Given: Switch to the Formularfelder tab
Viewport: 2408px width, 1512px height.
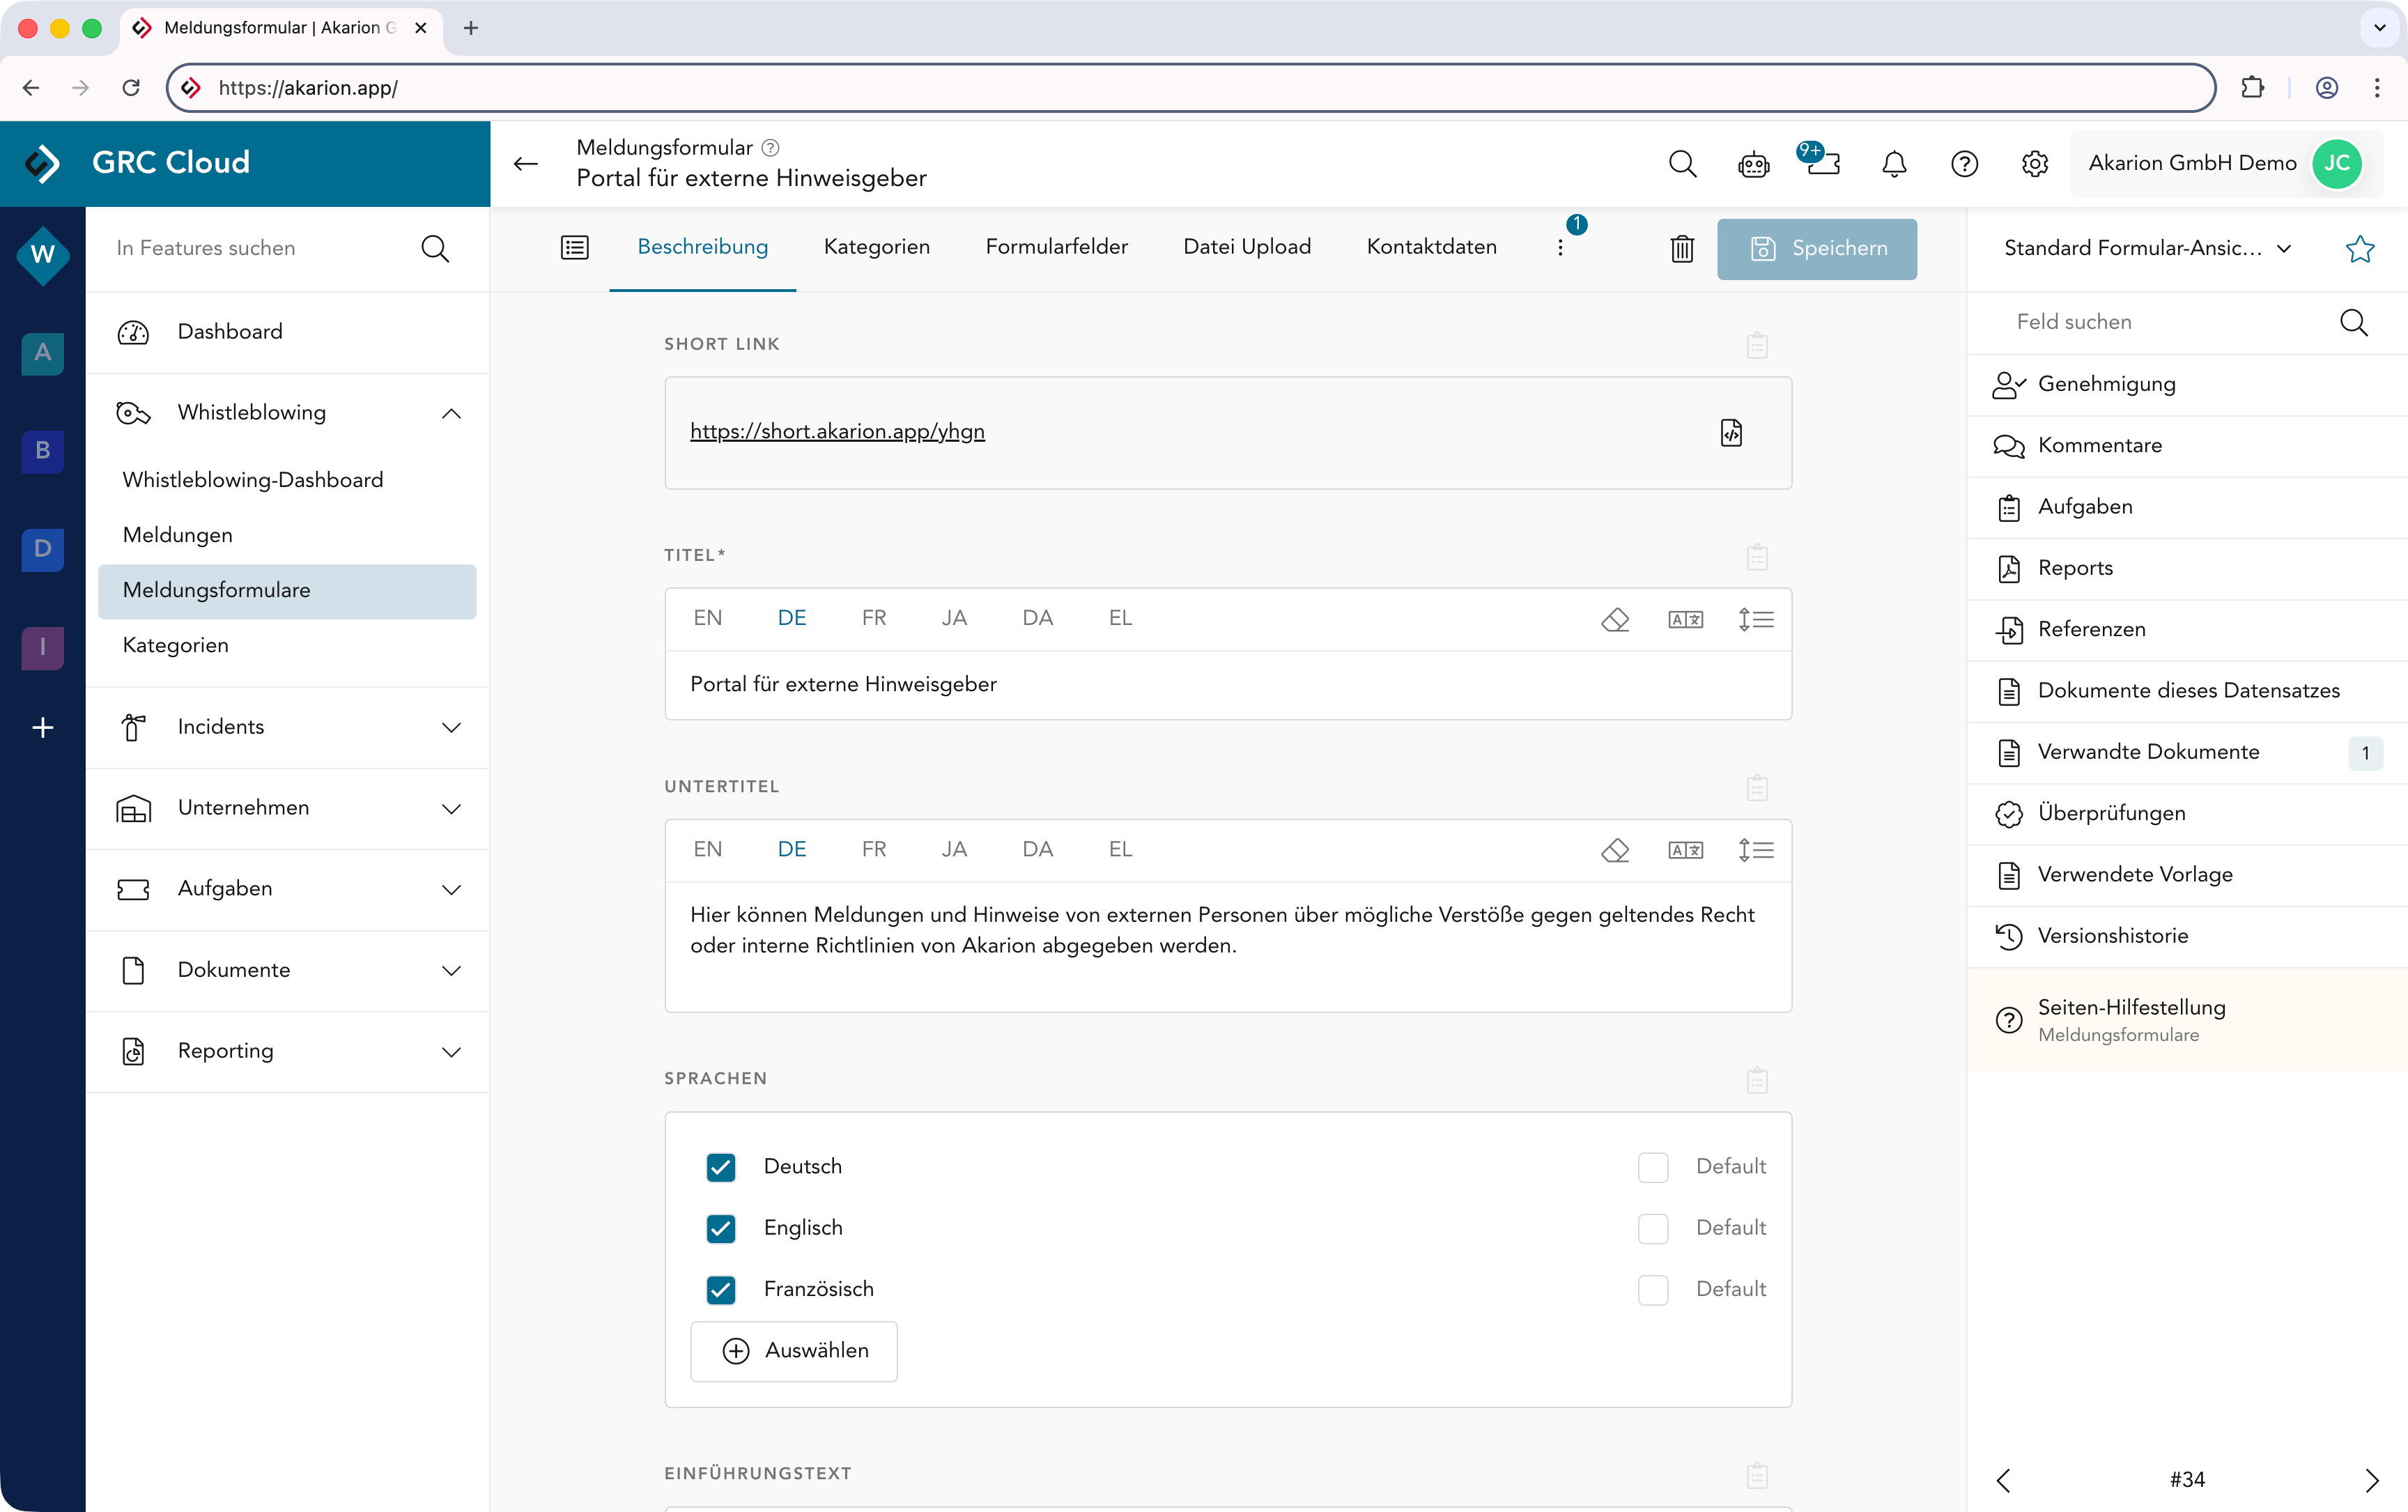Looking at the screenshot, I should click(1056, 247).
